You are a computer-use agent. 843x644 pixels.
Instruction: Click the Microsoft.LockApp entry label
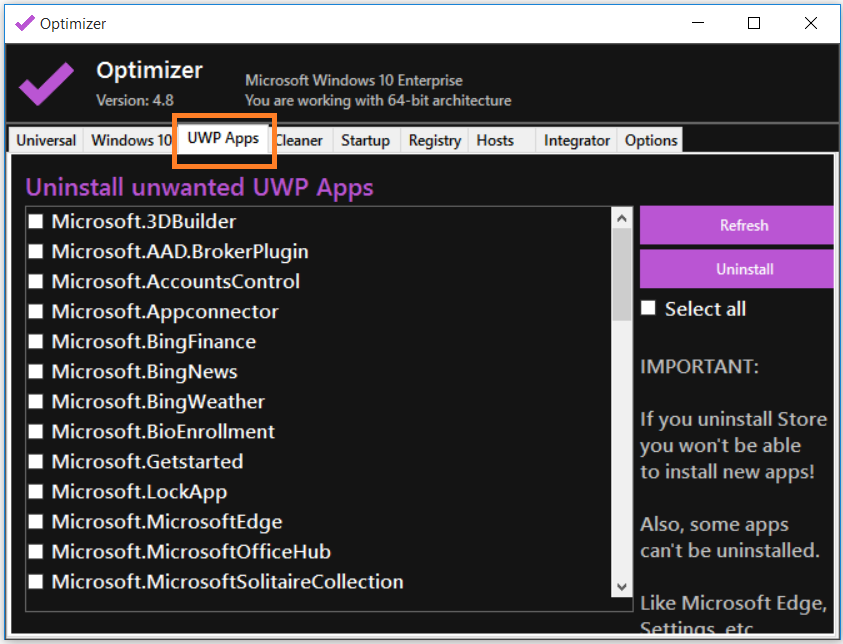point(139,492)
